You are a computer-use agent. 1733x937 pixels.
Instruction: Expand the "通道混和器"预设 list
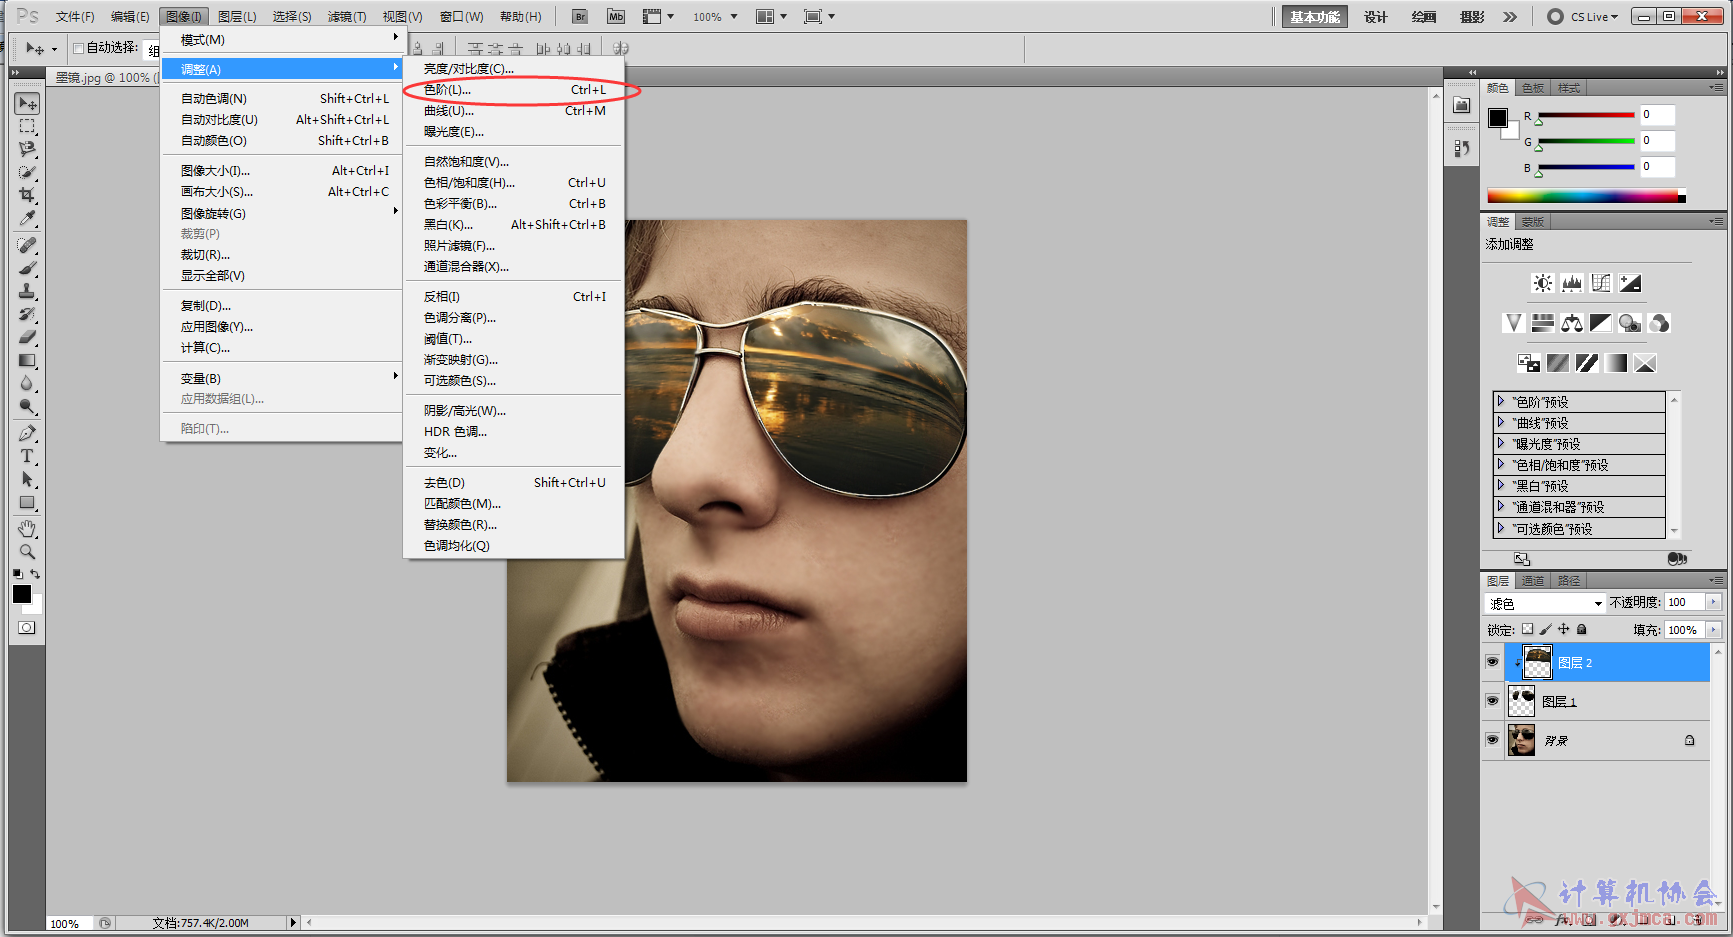(1501, 506)
